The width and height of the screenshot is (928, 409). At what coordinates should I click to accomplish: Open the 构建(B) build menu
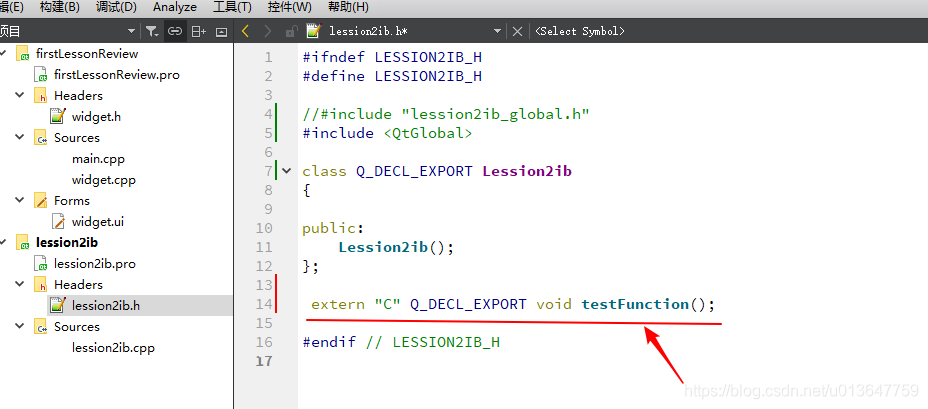click(59, 7)
